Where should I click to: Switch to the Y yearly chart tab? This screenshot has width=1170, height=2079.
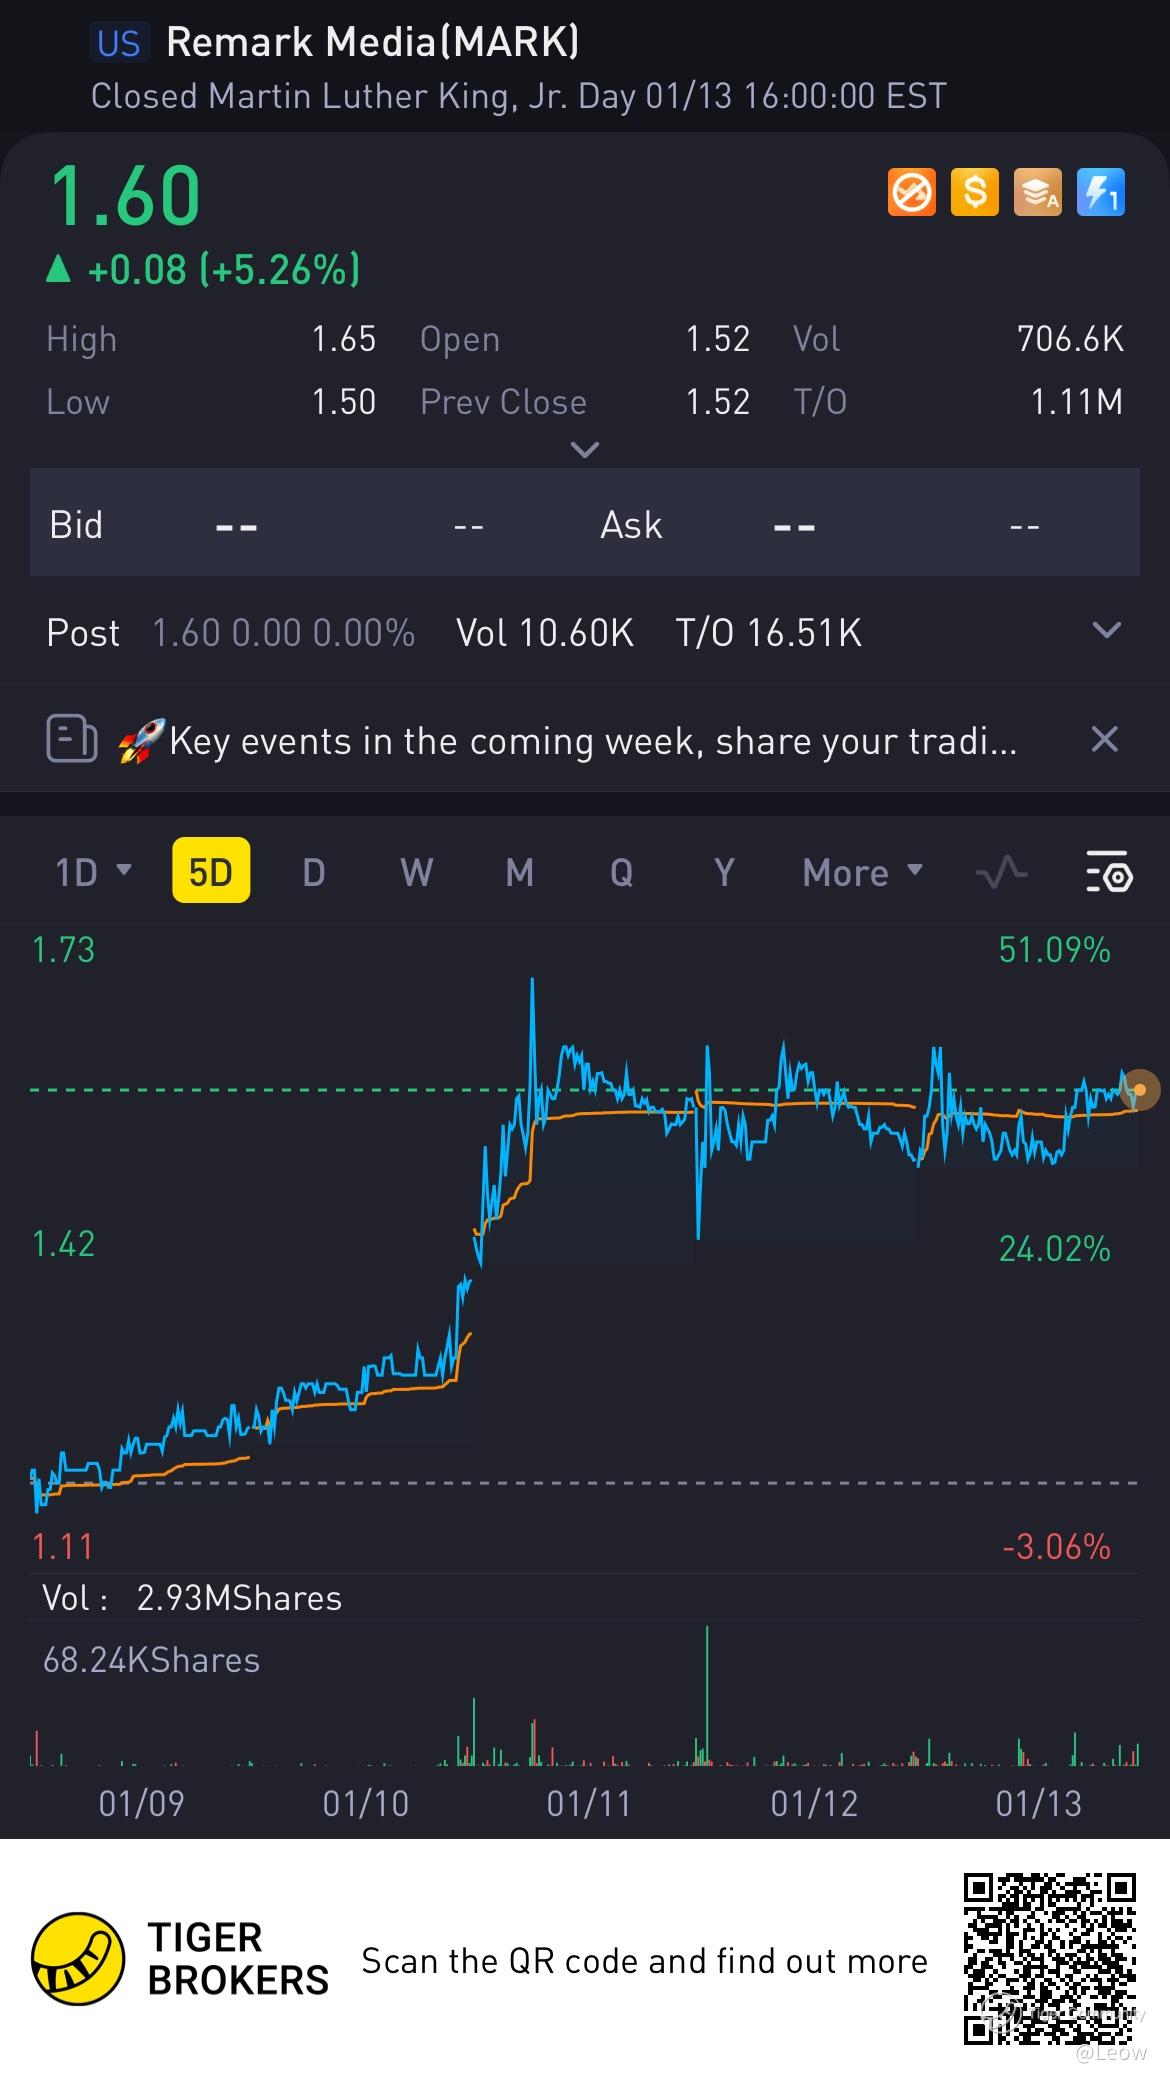(x=724, y=872)
